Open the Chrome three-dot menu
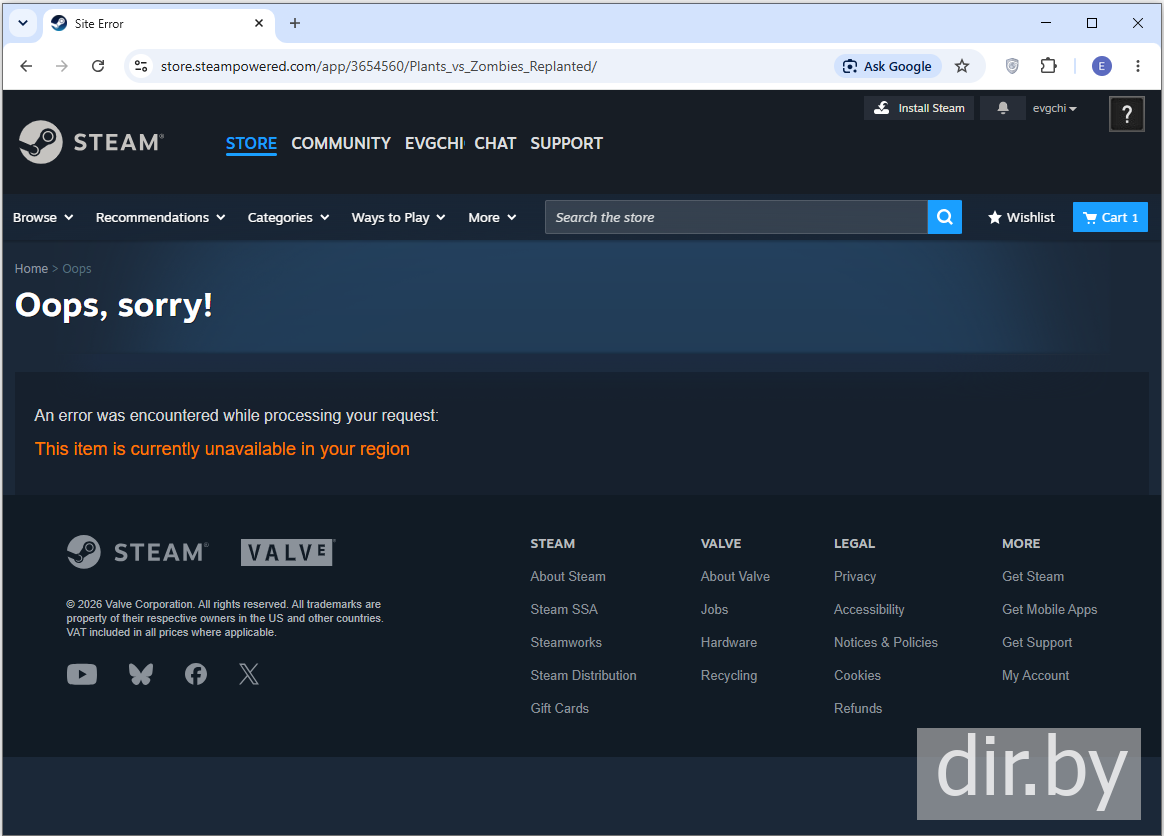 tap(1137, 66)
